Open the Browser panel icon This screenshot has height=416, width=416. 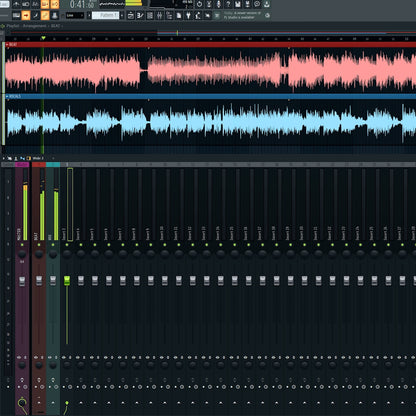(x=169, y=15)
